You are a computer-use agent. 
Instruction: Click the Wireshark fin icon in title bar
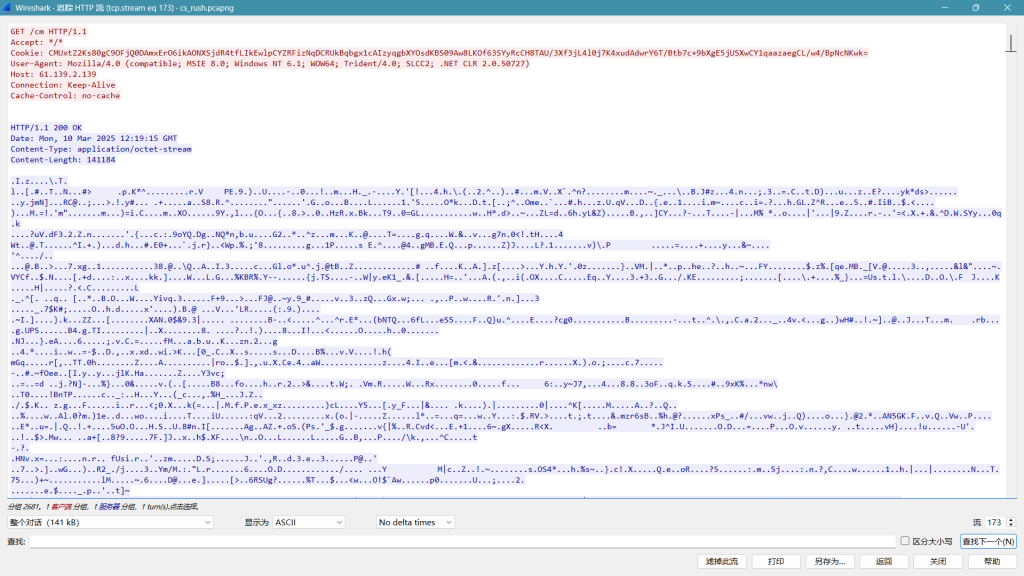tap(7, 7)
